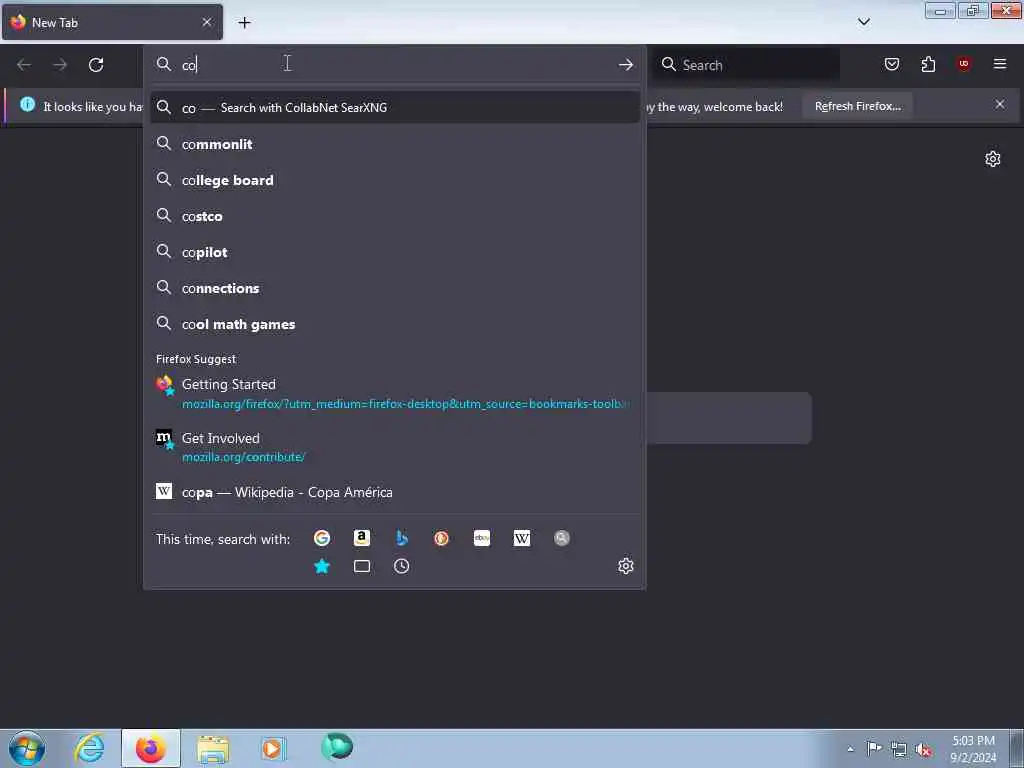The image size is (1024, 768).
Task: Open the Getting Started bookmark result
Action: [x=394, y=393]
